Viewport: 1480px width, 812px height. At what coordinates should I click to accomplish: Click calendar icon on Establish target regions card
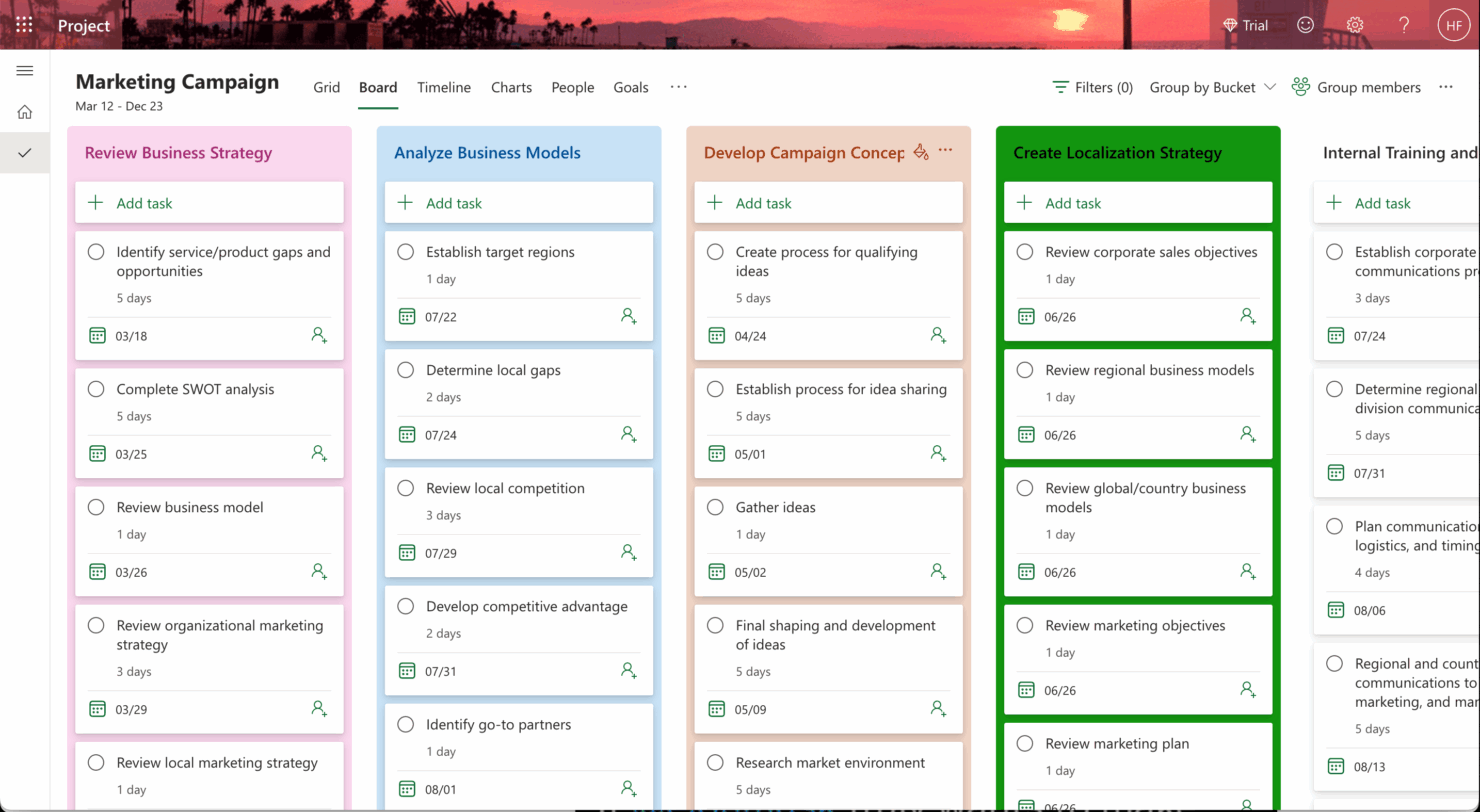tap(407, 317)
